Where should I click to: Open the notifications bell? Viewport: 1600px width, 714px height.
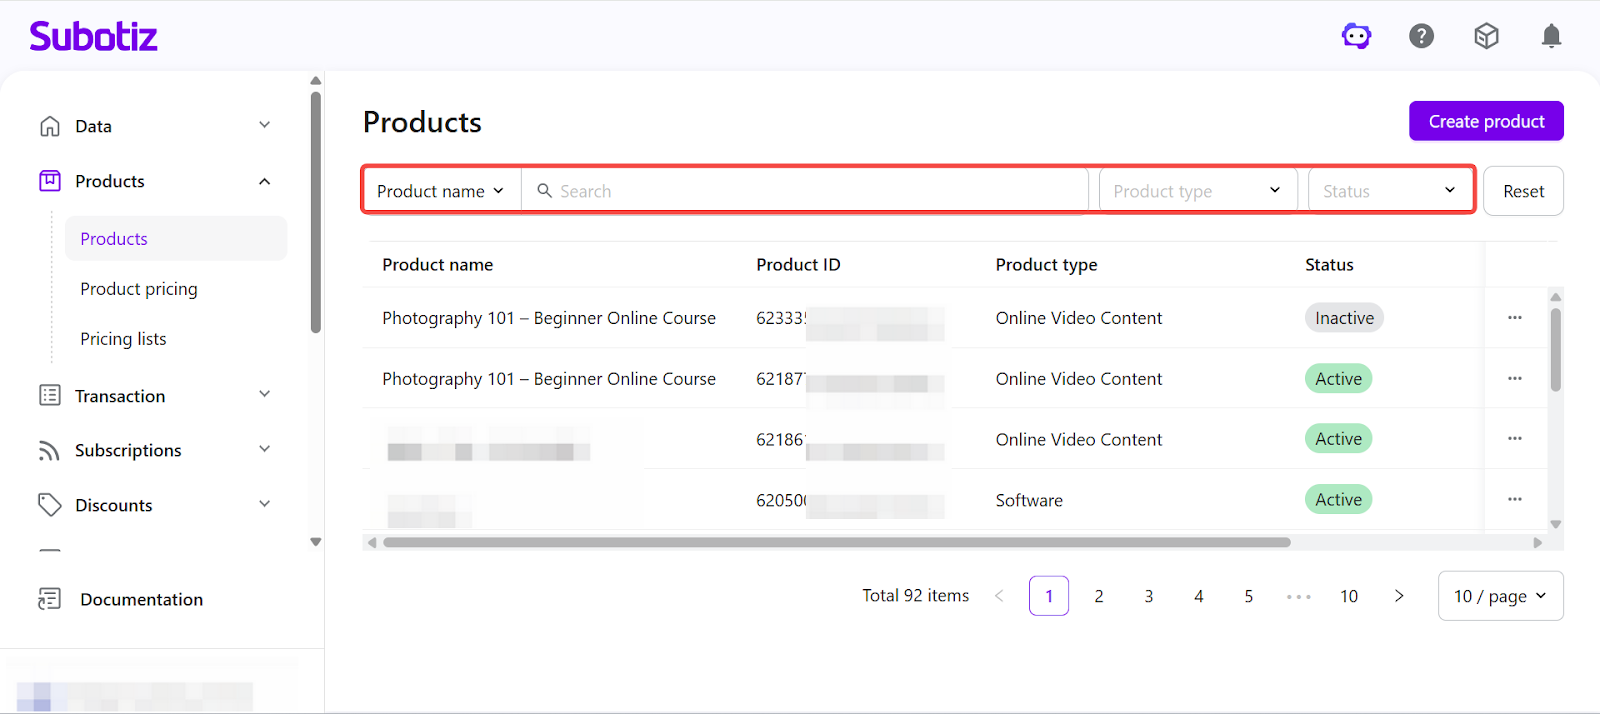point(1551,37)
